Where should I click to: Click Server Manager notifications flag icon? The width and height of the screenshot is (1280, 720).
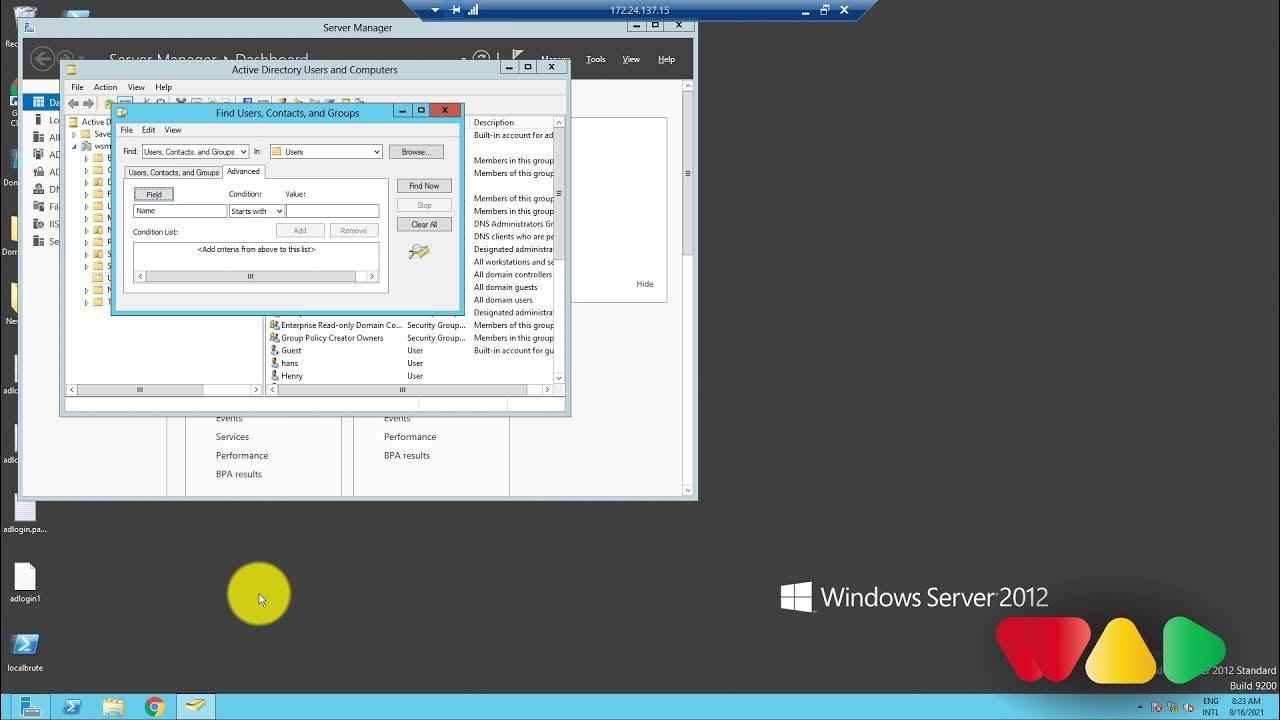click(517, 57)
